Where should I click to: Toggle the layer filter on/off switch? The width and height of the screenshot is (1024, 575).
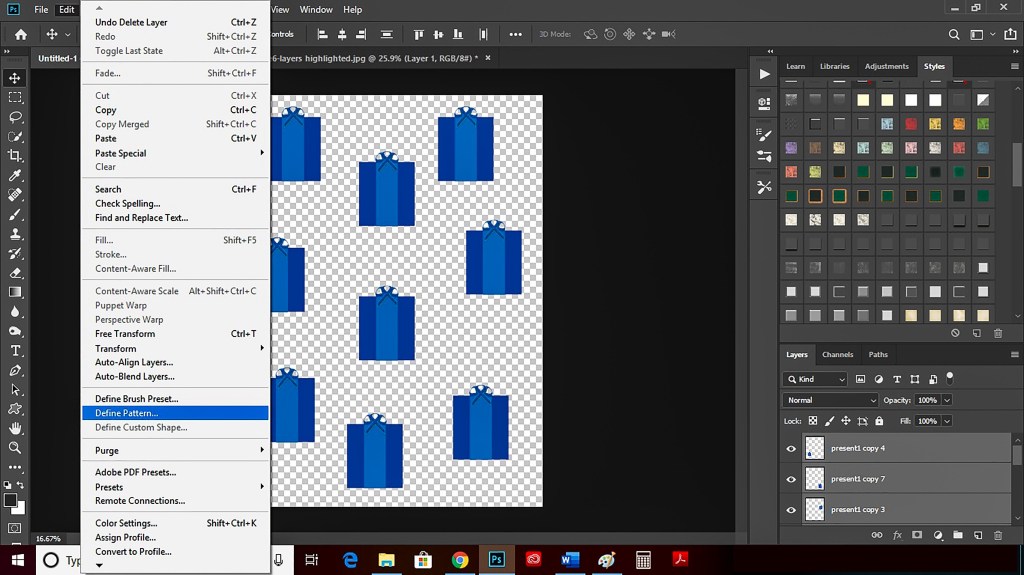[949, 378]
